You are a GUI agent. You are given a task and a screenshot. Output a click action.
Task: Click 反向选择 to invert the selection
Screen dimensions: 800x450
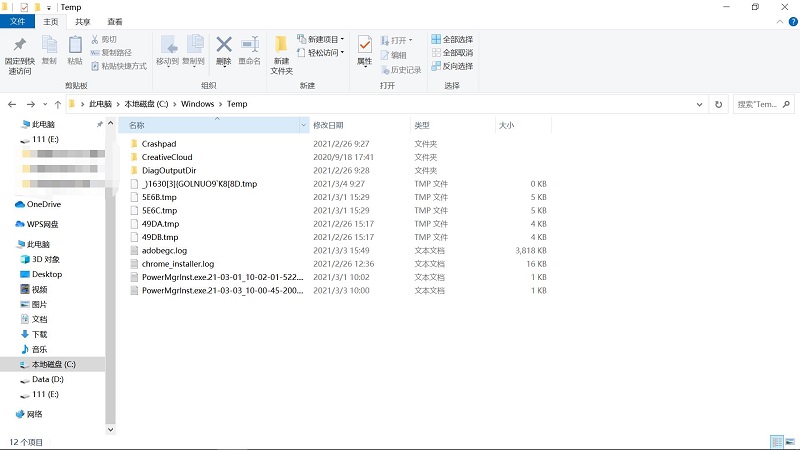click(452, 66)
